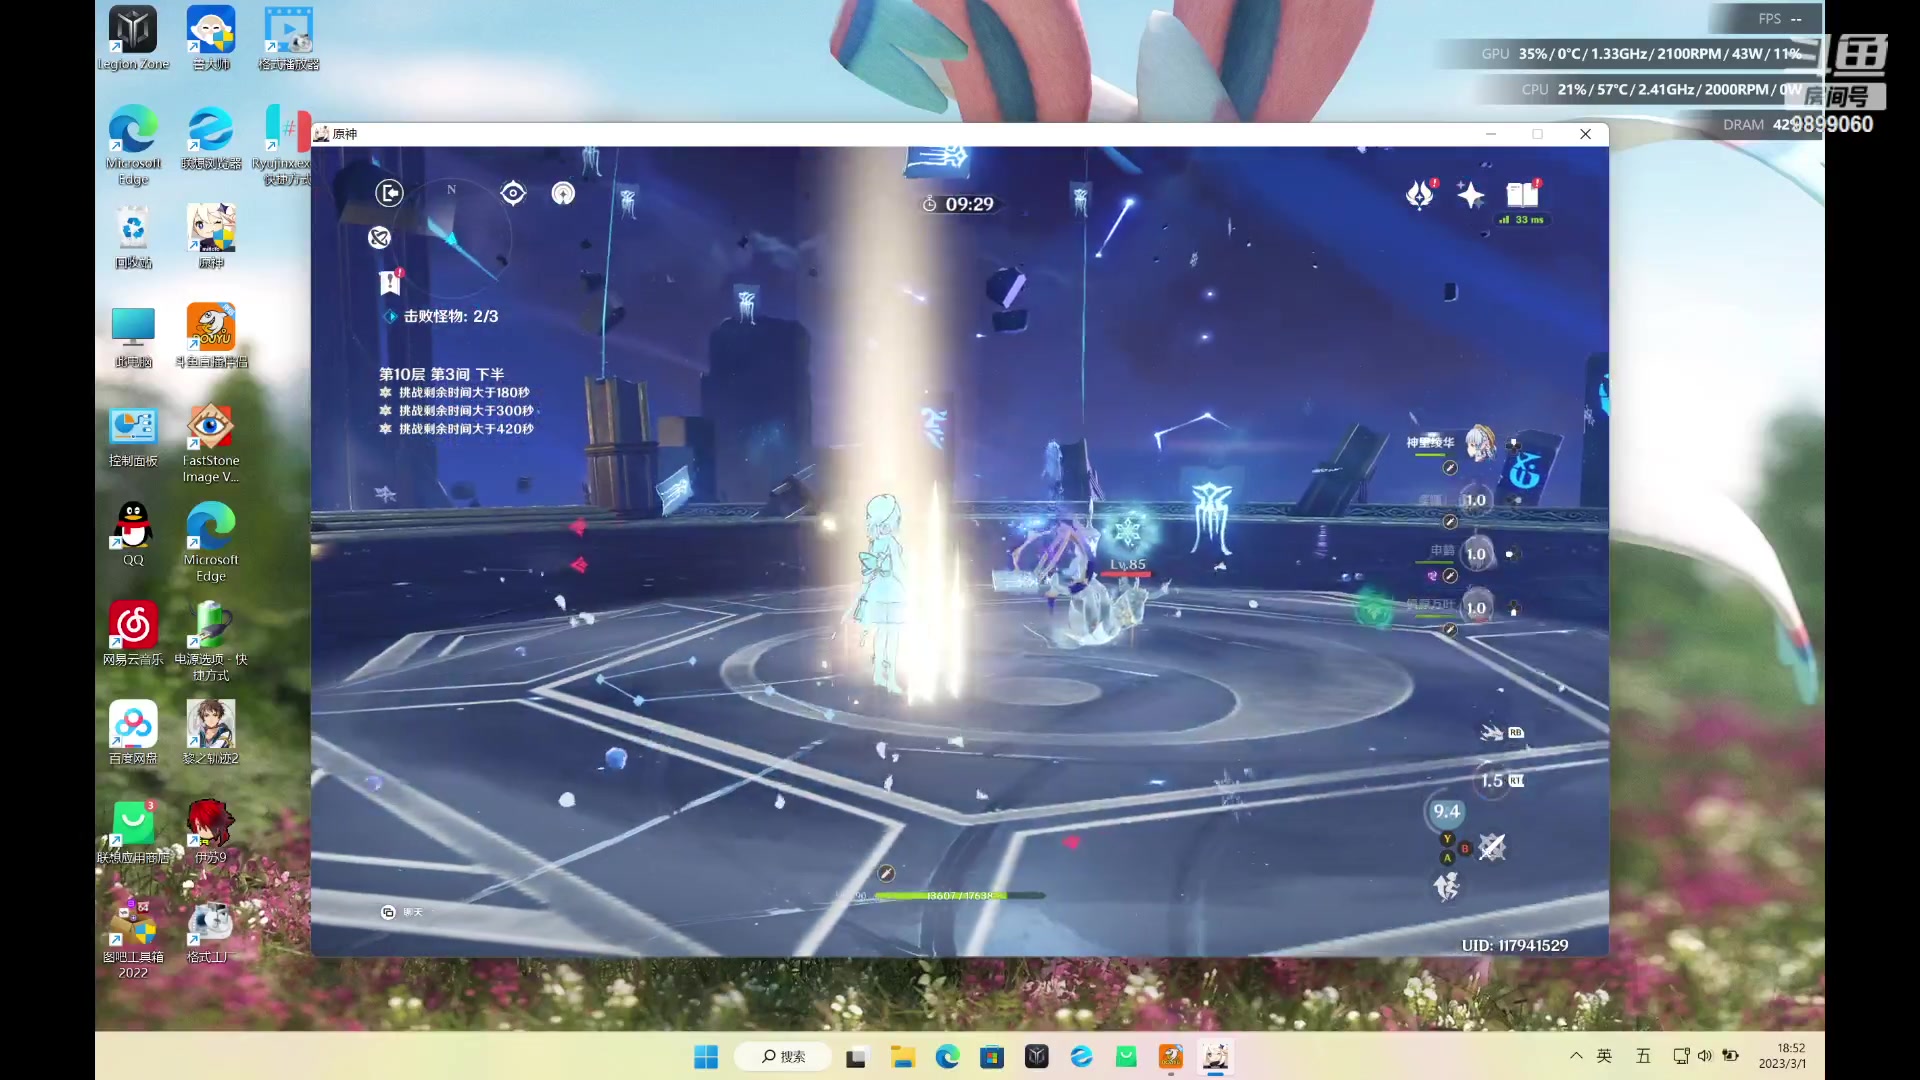Click the taskbar 搜索 search box
Image resolution: width=1920 pixels, height=1080 pixels.
tap(783, 1057)
